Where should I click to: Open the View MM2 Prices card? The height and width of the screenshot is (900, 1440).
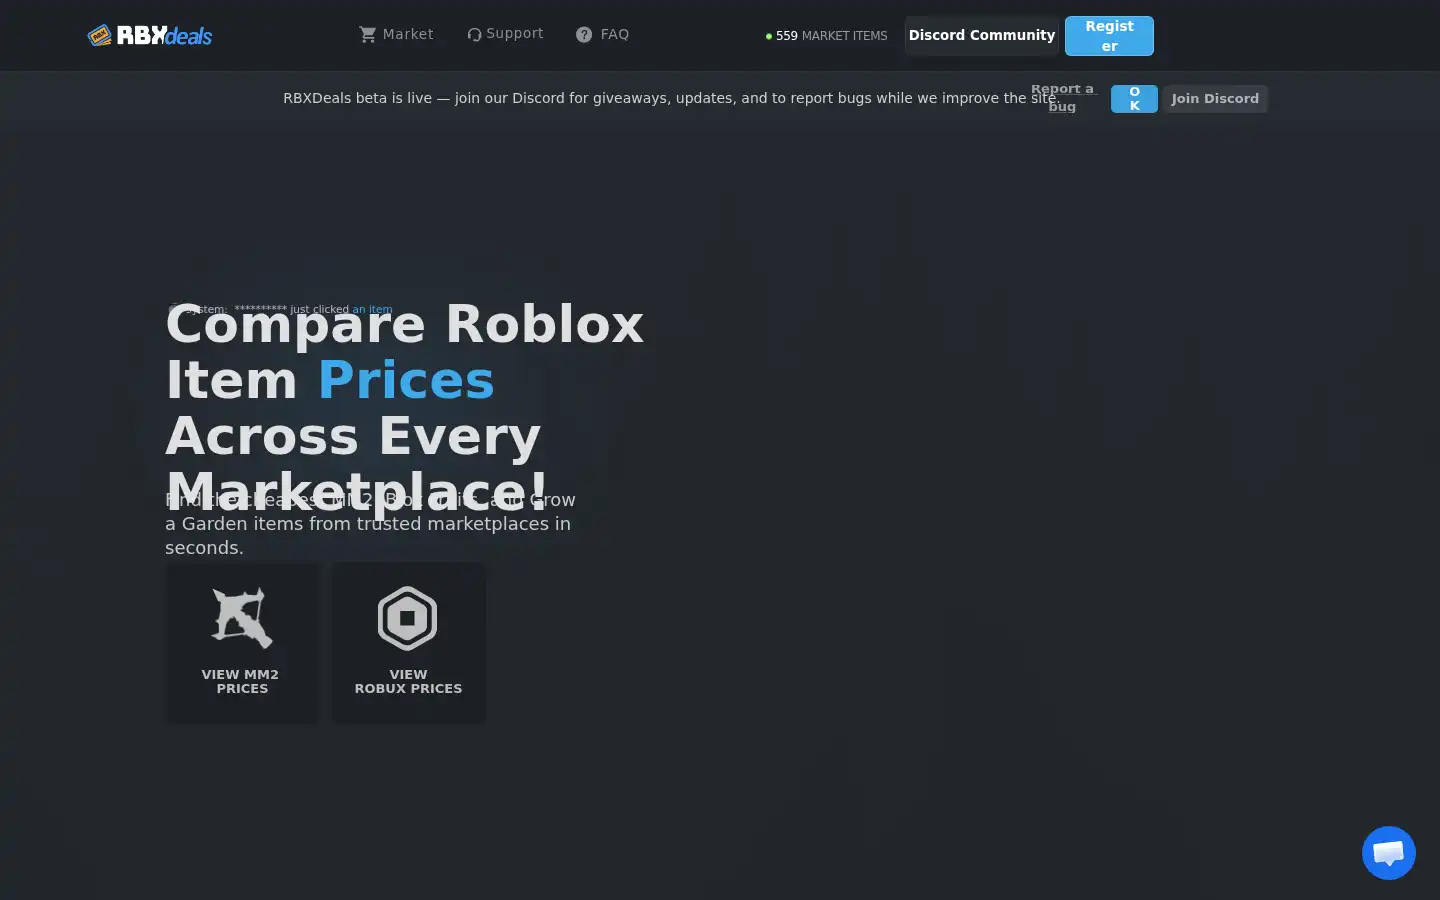[242, 643]
